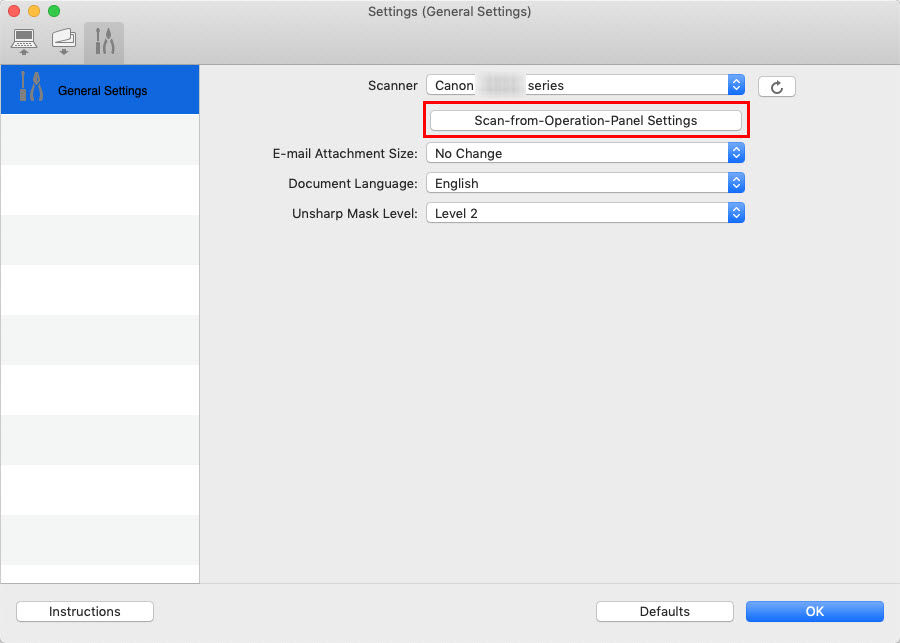
Task: Open the Scan from Operation Panel tab icon
Action: pos(64,42)
